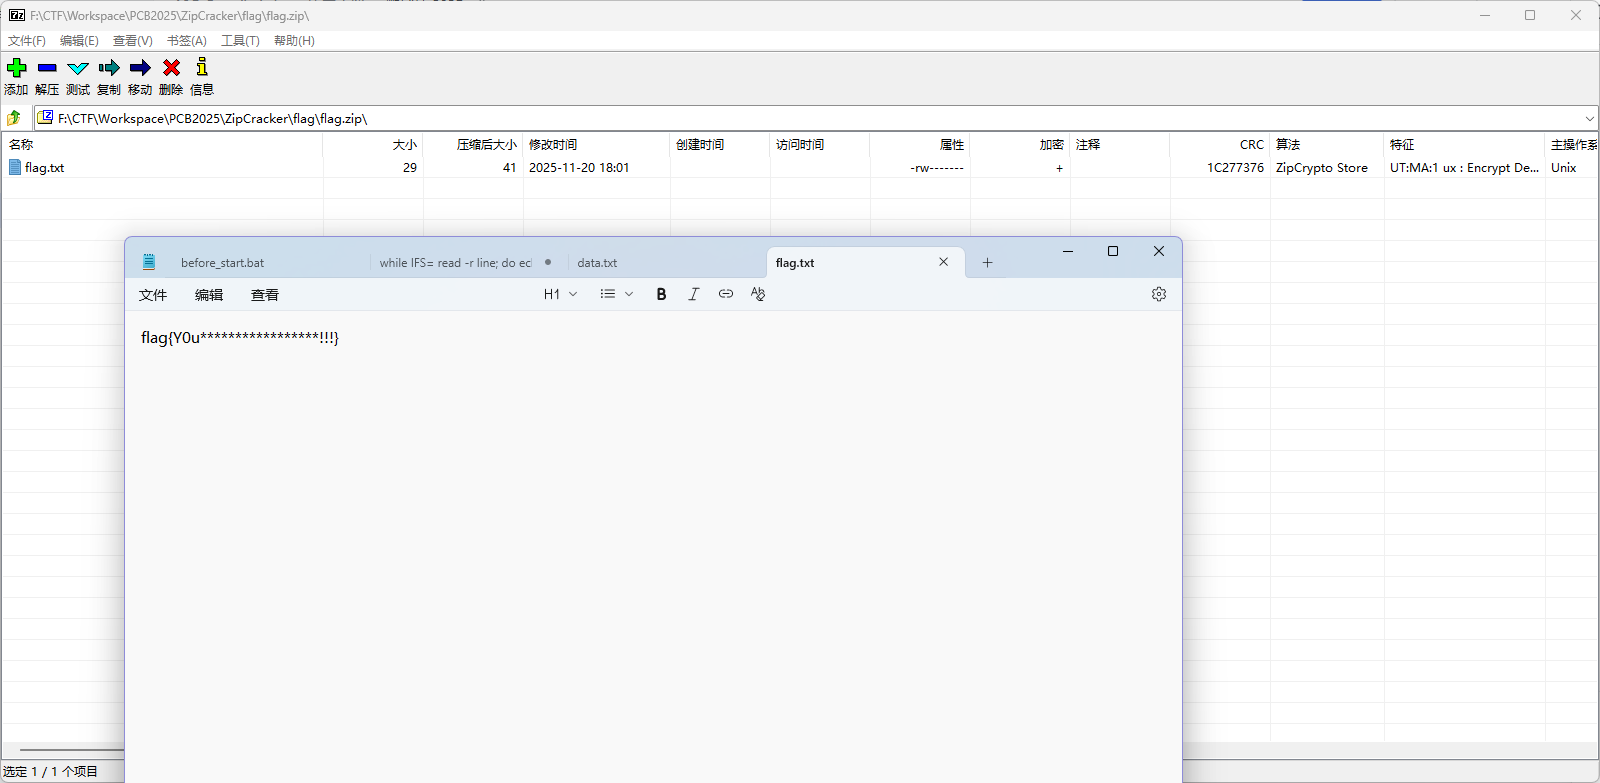Viewport: 1600px width, 783px height.
Task: Click the Move (移动) arrow icon
Action: [x=140, y=68]
